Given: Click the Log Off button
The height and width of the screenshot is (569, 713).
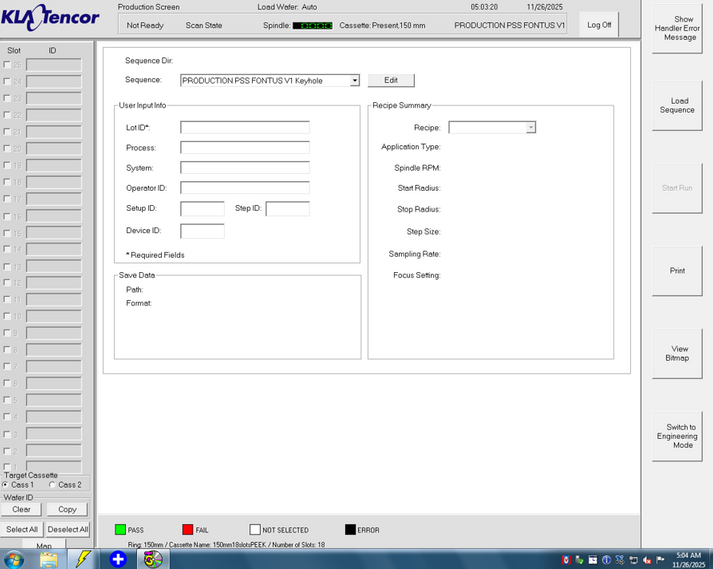Looking at the screenshot, I should pyautogui.click(x=599, y=25).
